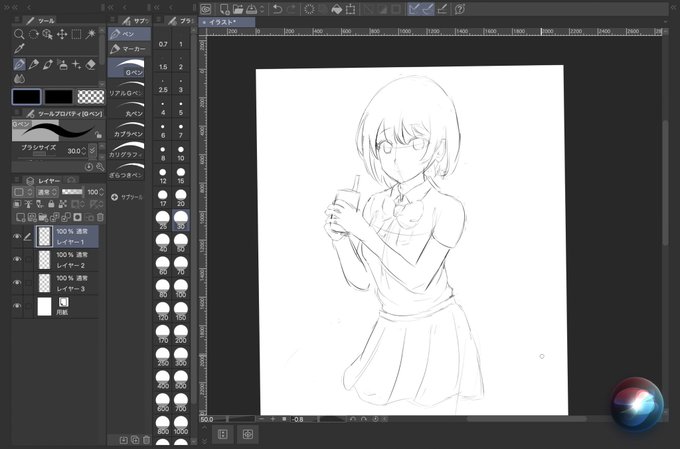The height and width of the screenshot is (449, 680).
Task: Select the リアルGペン sub tool
Action: pyautogui.click(x=127, y=88)
